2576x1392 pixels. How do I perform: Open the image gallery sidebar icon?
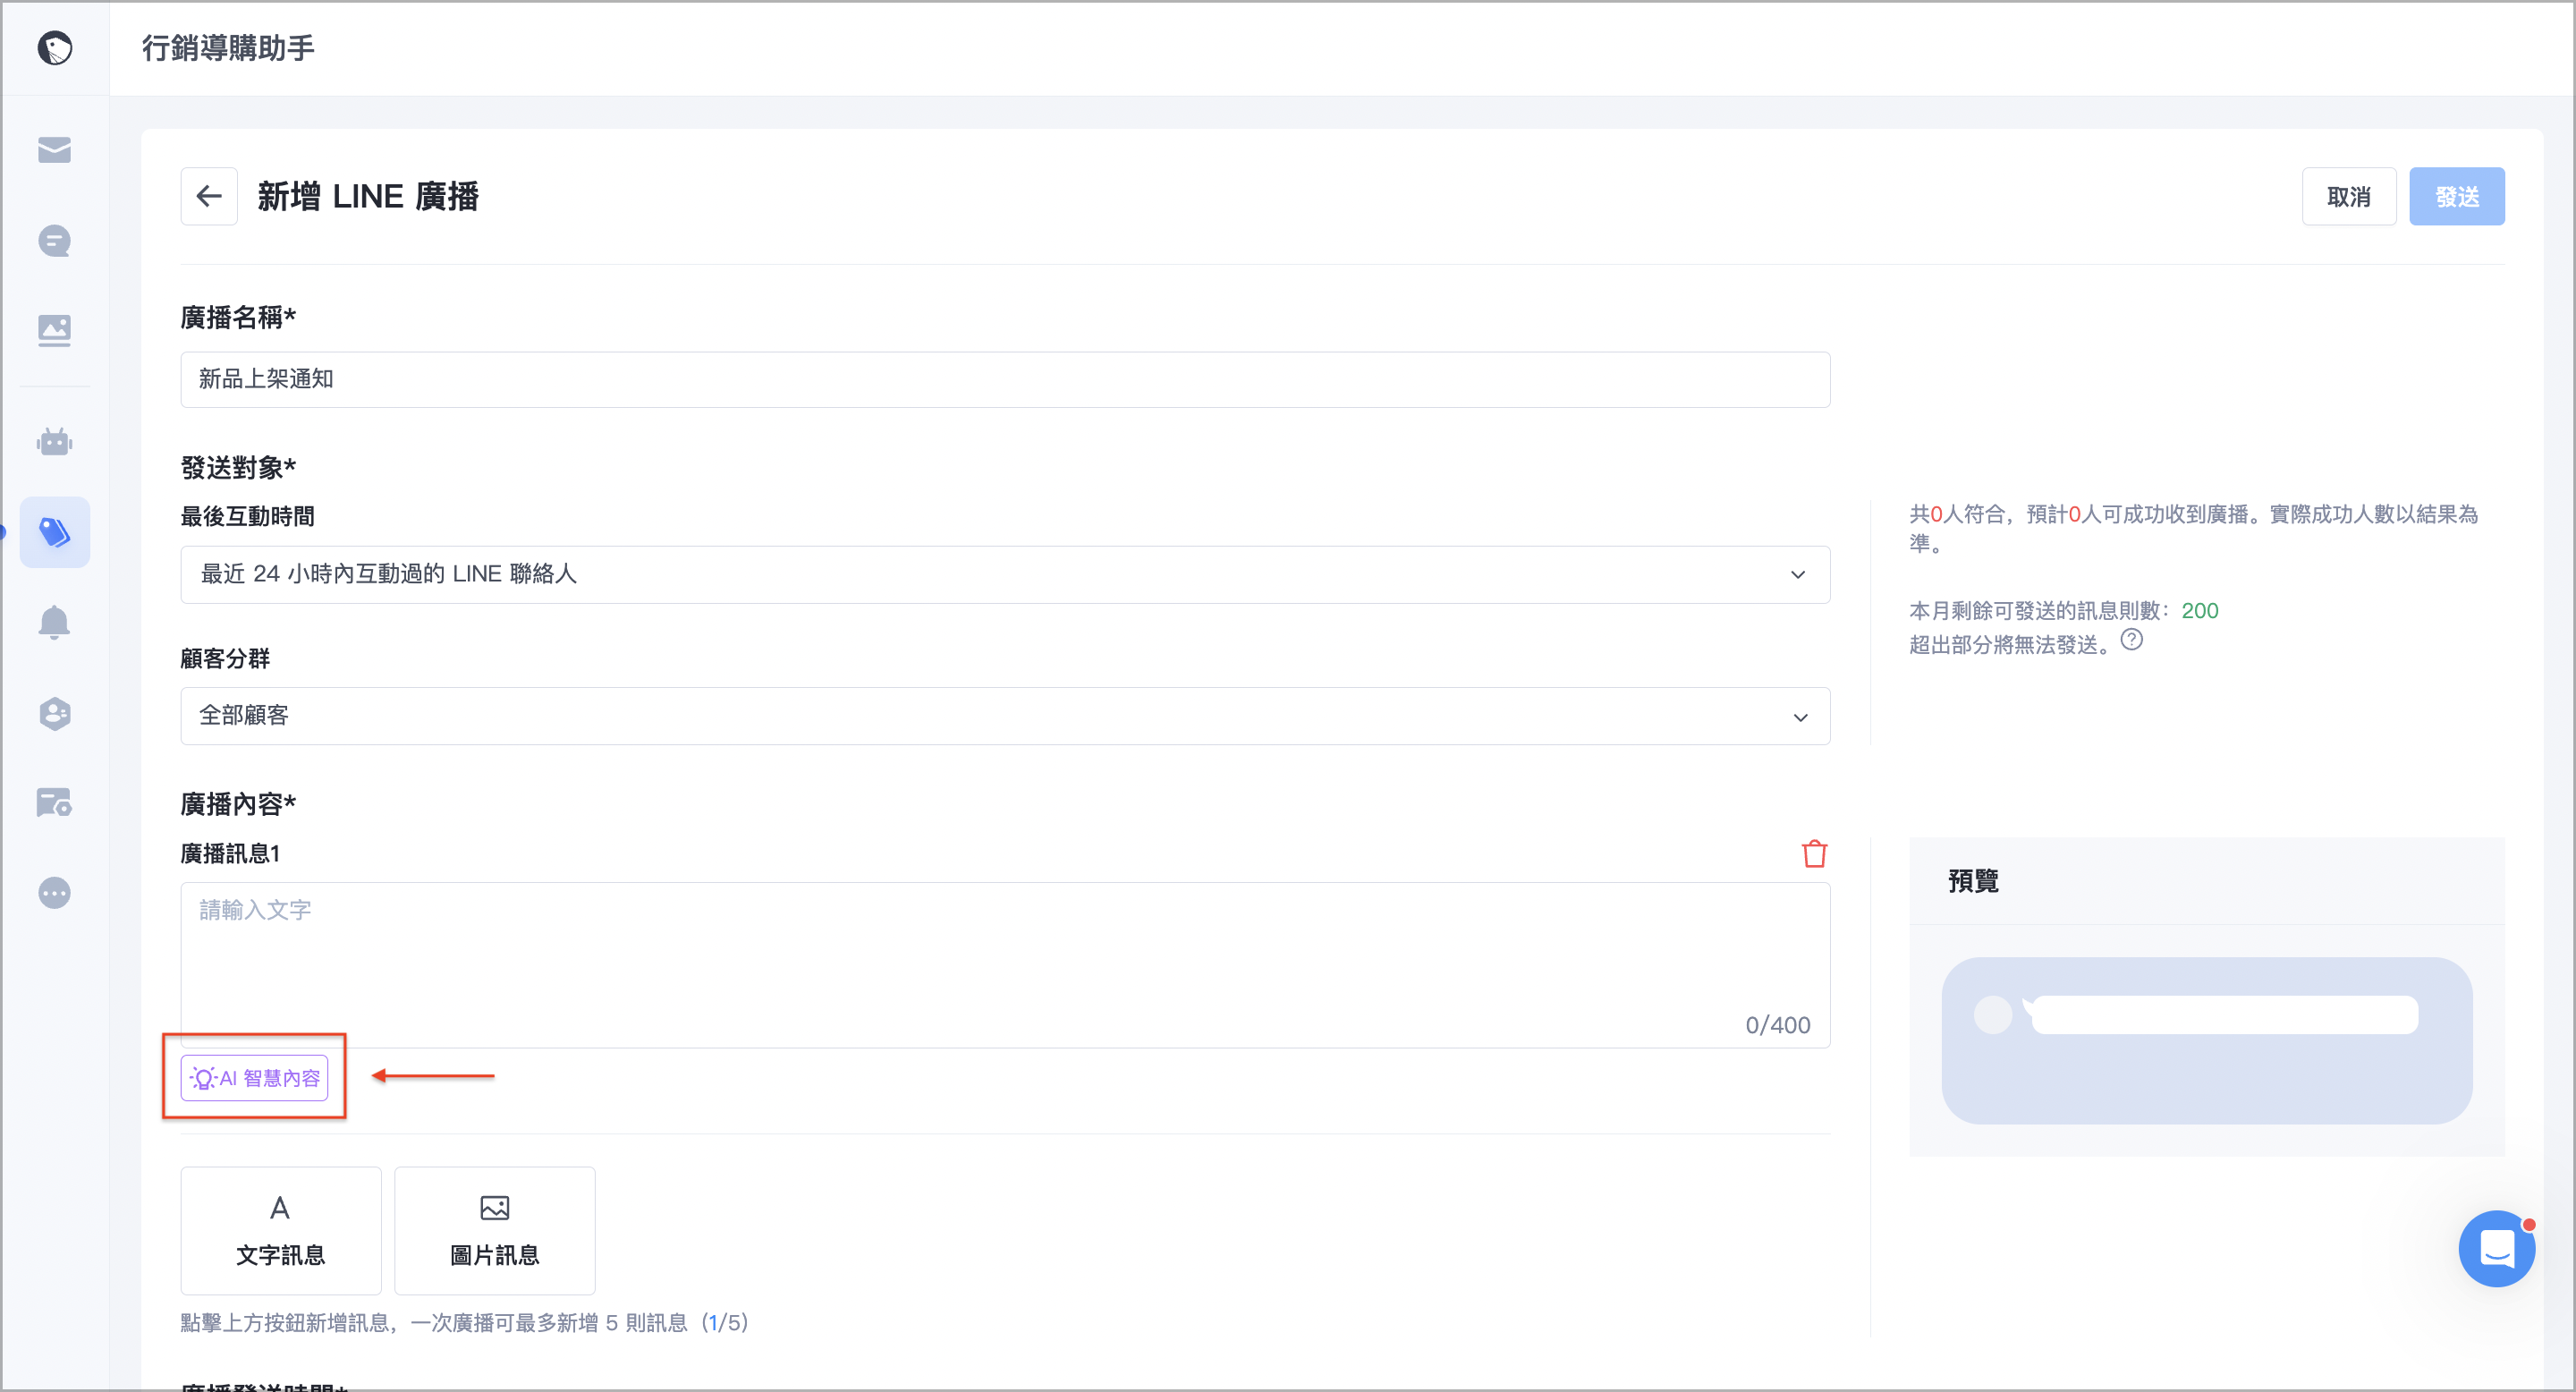point(54,330)
